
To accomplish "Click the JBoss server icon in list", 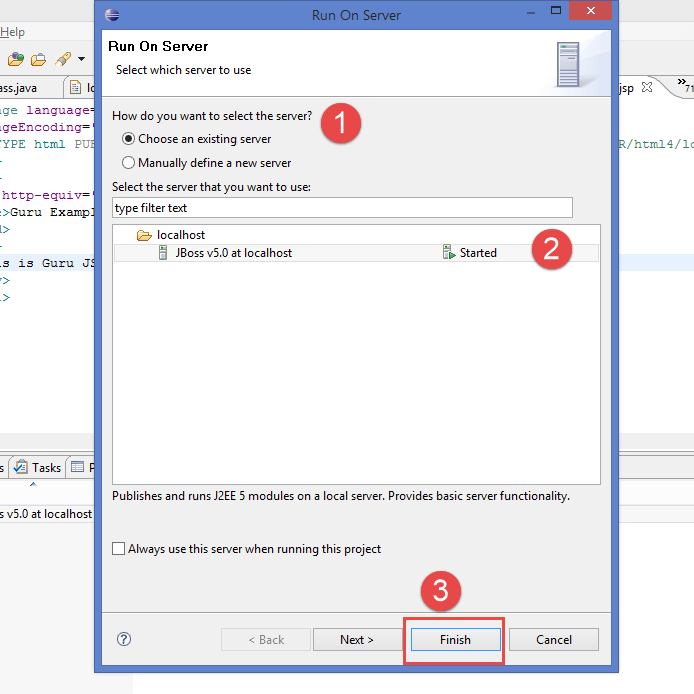I will tap(164, 253).
